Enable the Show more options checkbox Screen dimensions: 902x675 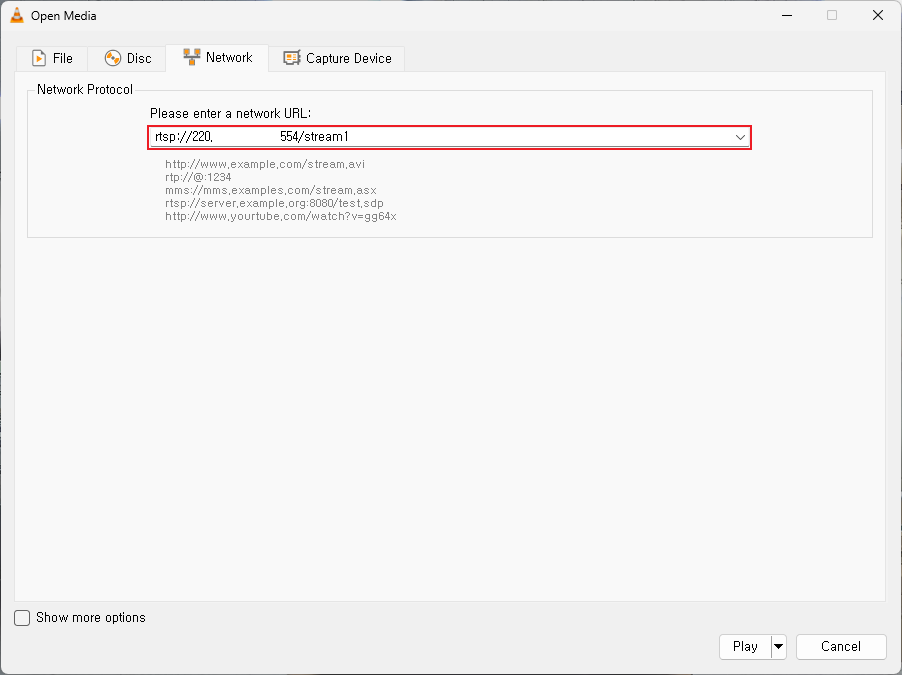tap(22, 618)
